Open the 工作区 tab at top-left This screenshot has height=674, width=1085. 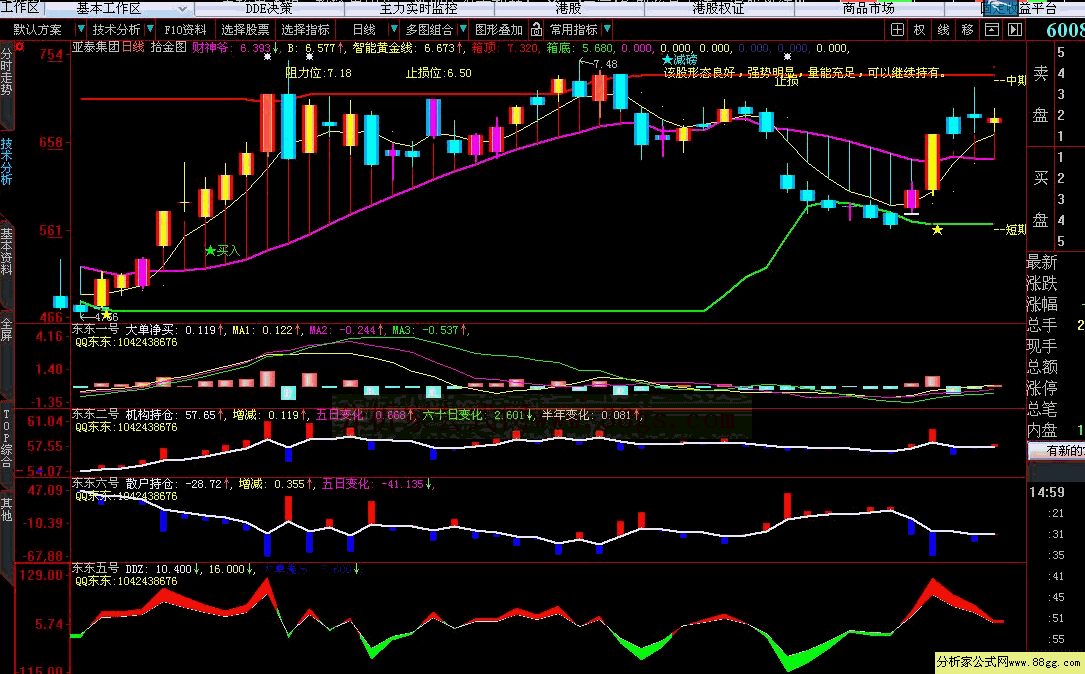pyautogui.click(x=21, y=8)
